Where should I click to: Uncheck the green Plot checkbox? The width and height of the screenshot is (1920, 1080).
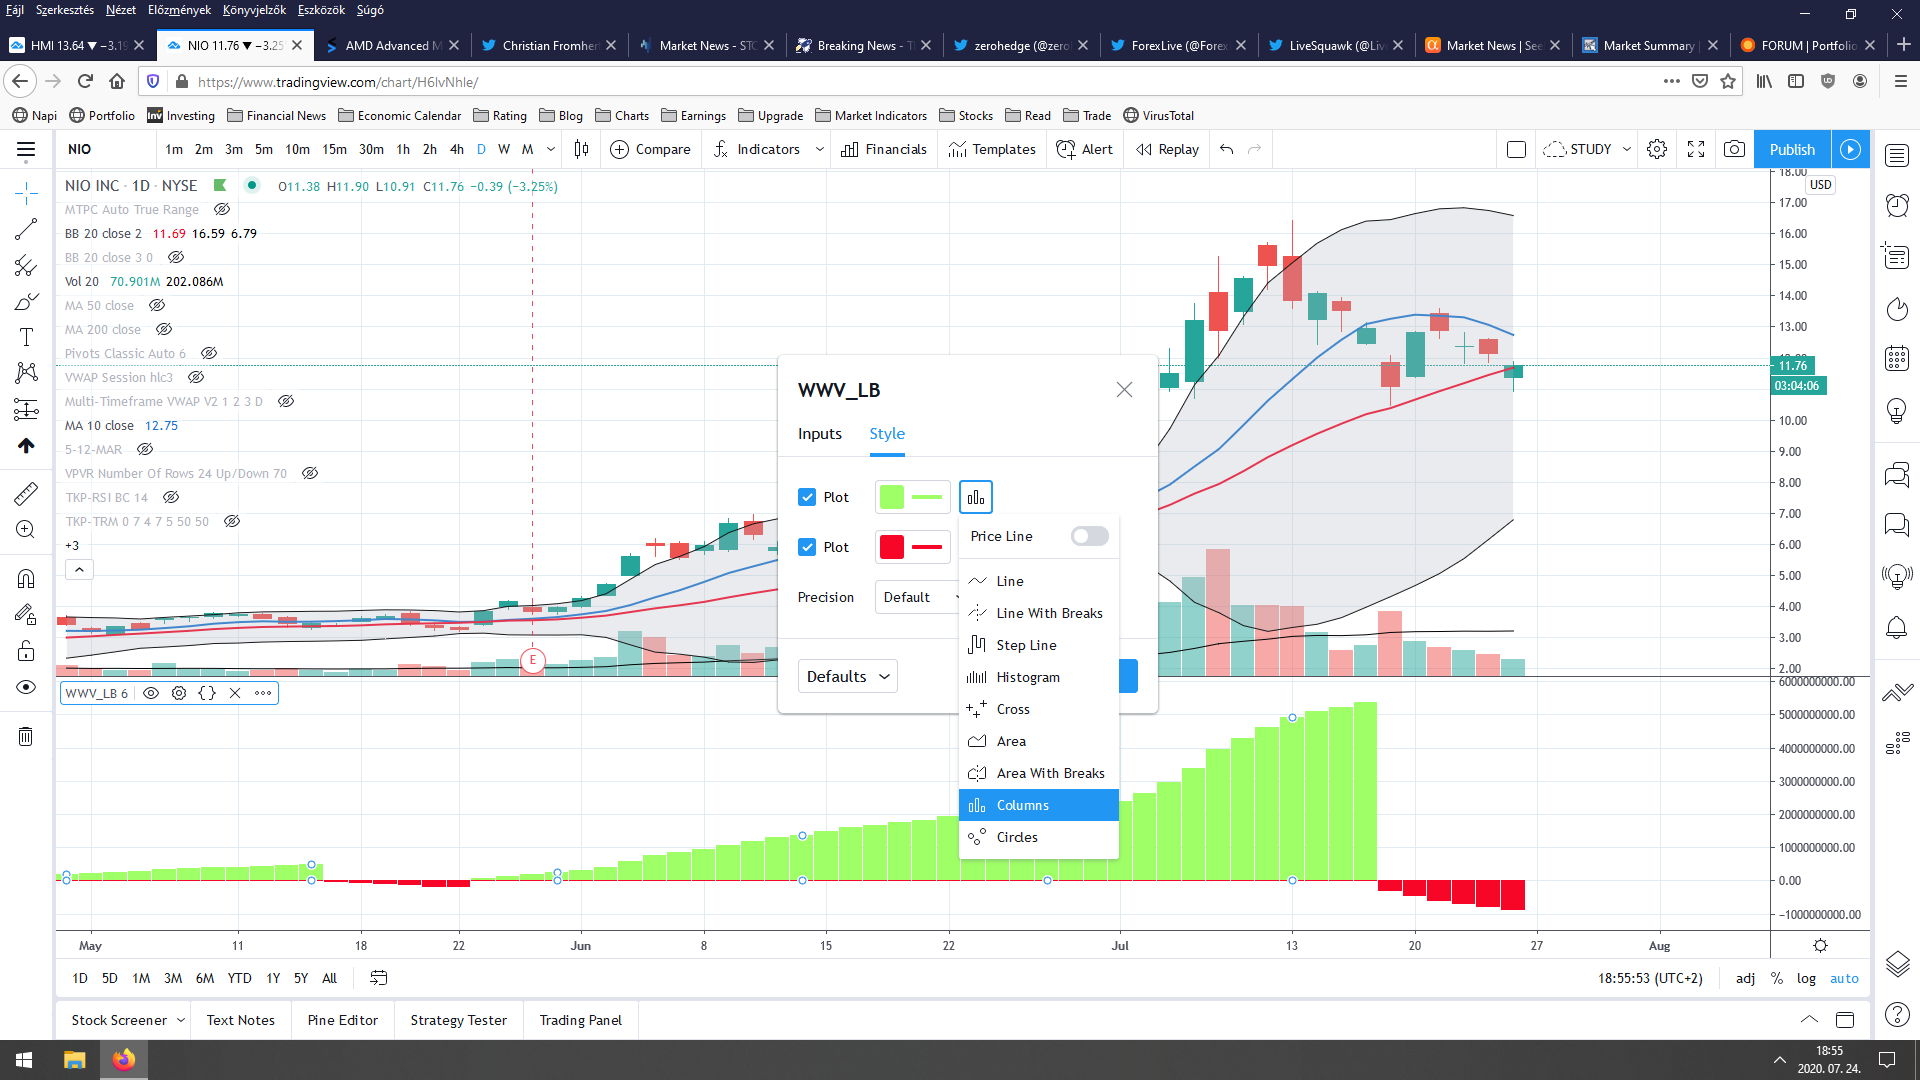[x=807, y=497]
